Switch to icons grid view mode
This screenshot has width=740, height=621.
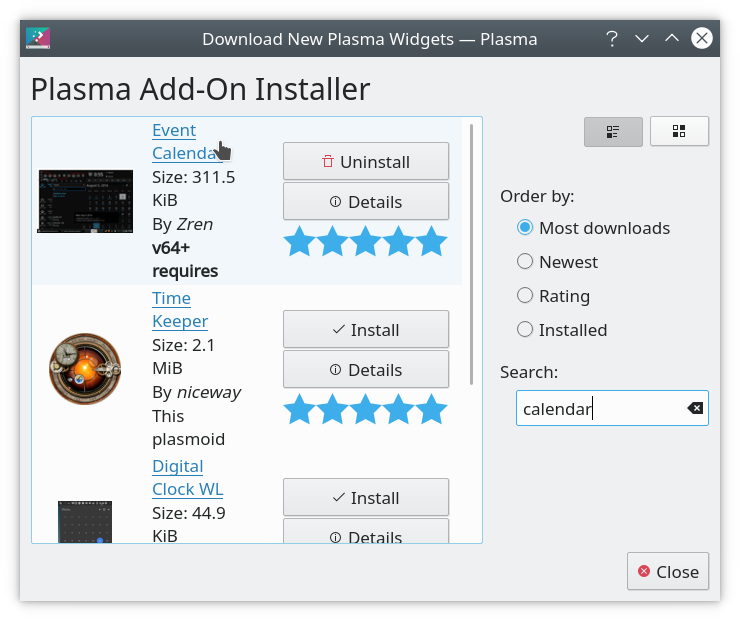(x=679, y=131)
